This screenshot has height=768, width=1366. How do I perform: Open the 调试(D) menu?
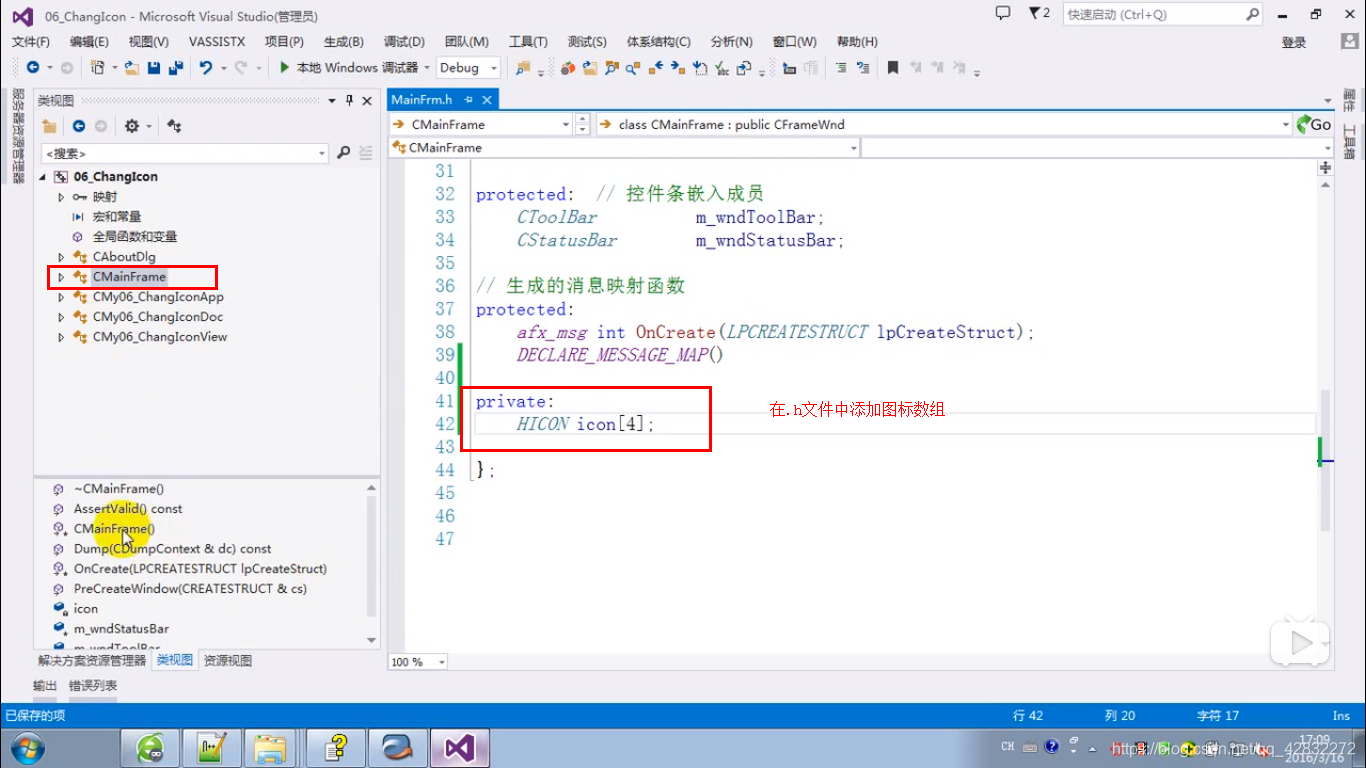[404, 42]
